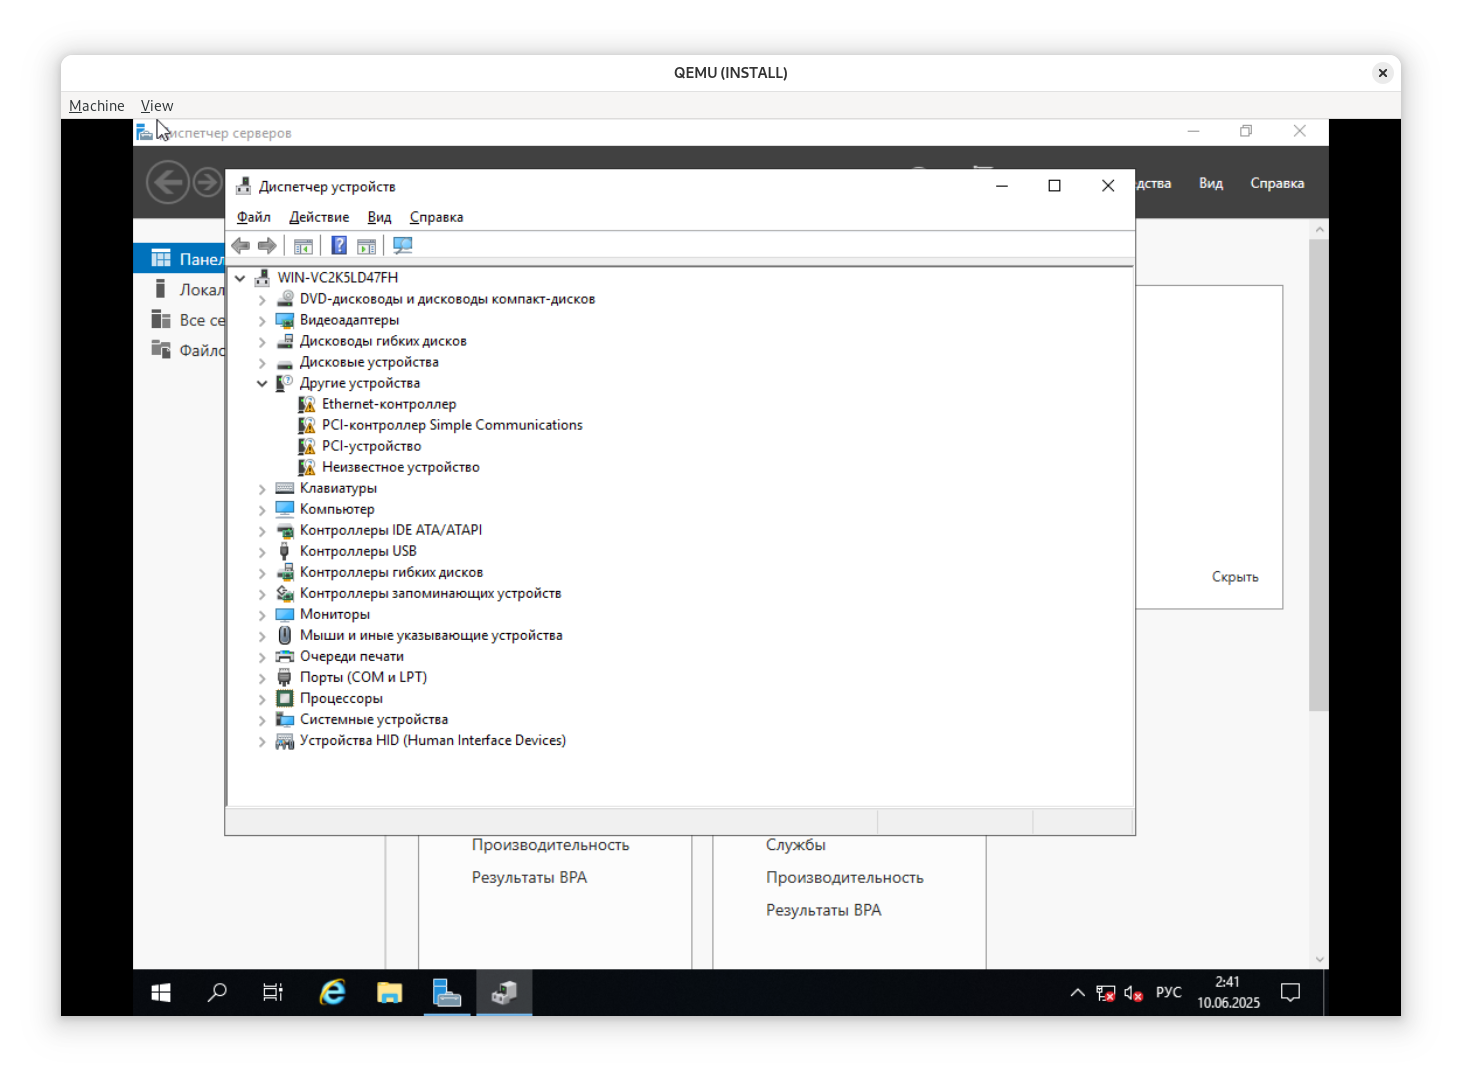Click the Forward arrow in Device Manager toolbar
This screenshot has height=1083, width=1462.
click(x=267, y=246)
